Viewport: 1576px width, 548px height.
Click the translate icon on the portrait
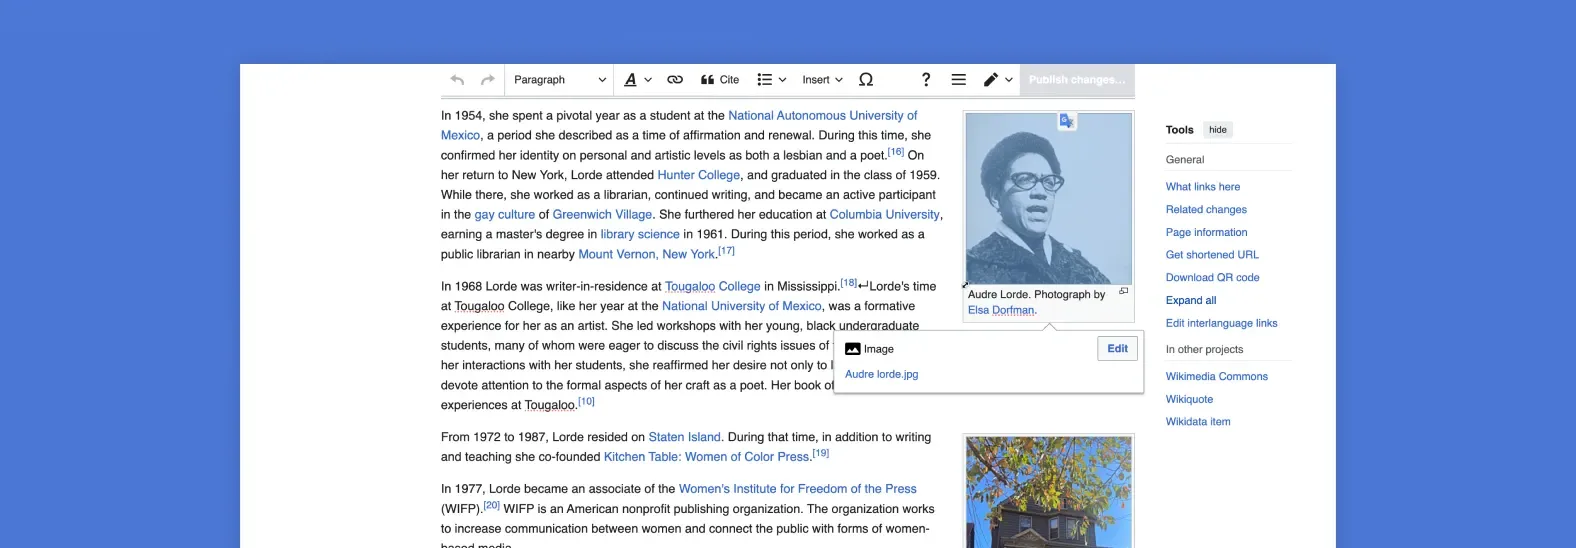pyautogui.click(x=1067, y=121)
